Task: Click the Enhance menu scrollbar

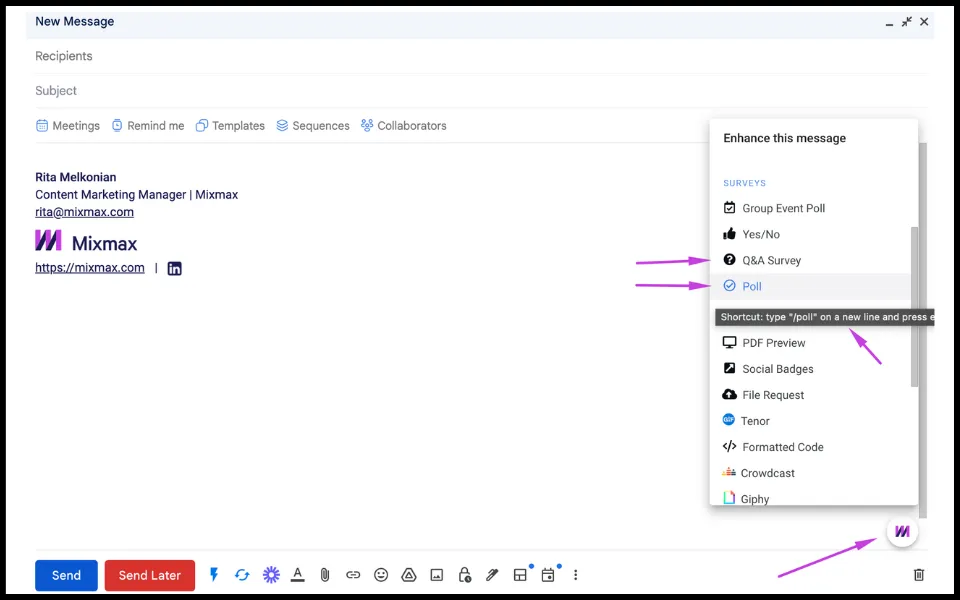Action: click(x=914, y=307)
